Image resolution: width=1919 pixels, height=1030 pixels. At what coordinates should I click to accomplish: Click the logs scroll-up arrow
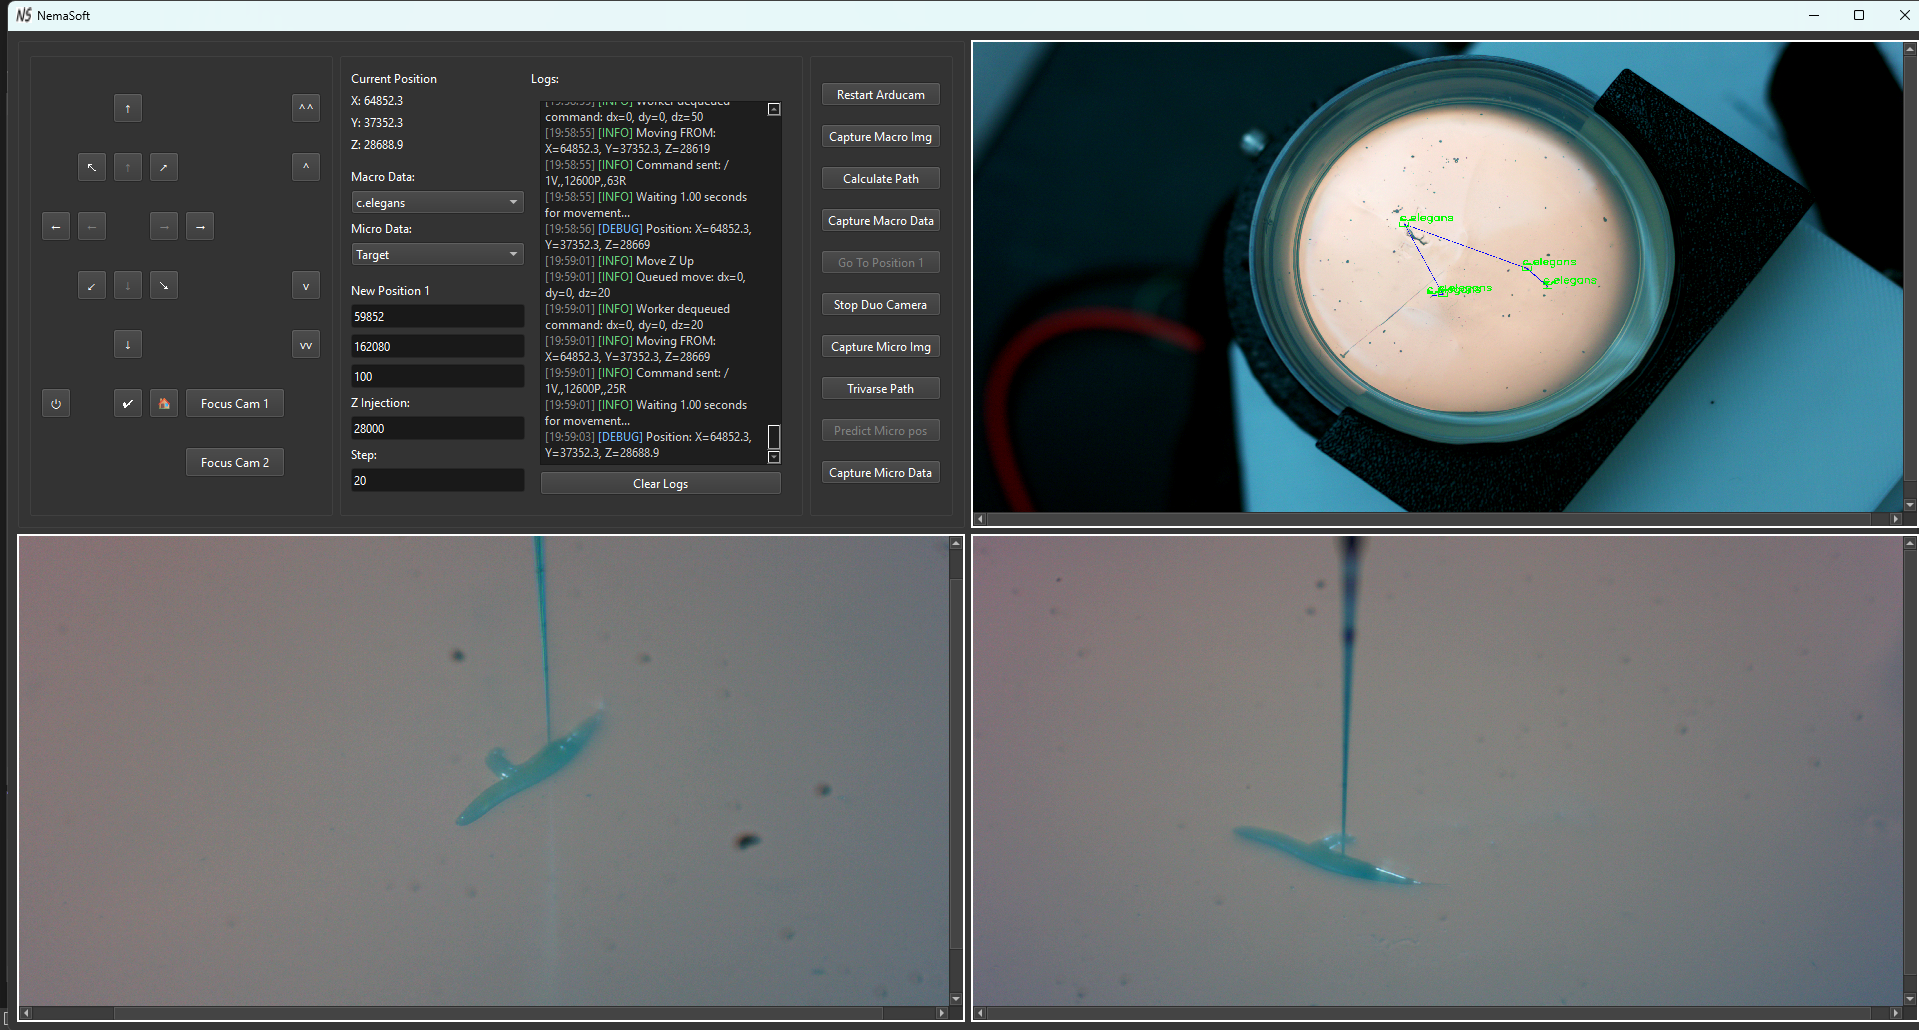pyautogui.click(x=774, y=109)
